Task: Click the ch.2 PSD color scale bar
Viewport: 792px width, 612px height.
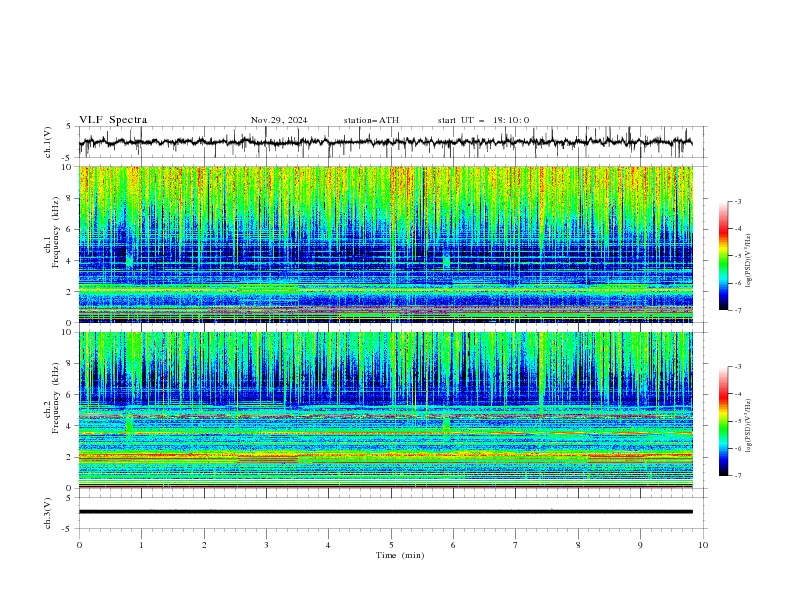Action: 724,421
